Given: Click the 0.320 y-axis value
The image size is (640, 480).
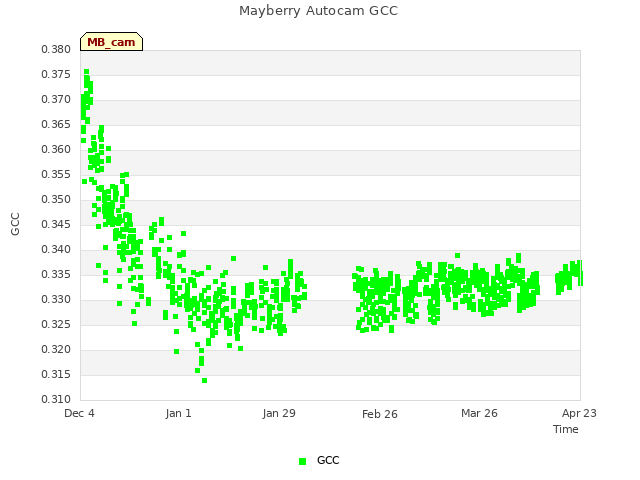Looking at the screenshot, I should (x=56, y=349).
